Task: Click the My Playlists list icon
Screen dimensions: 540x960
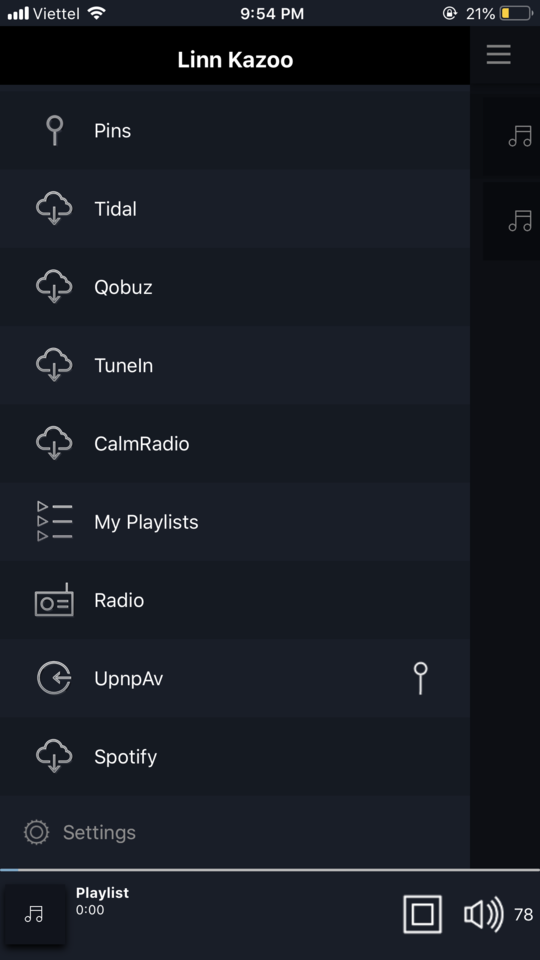Action: pos(54,521)
